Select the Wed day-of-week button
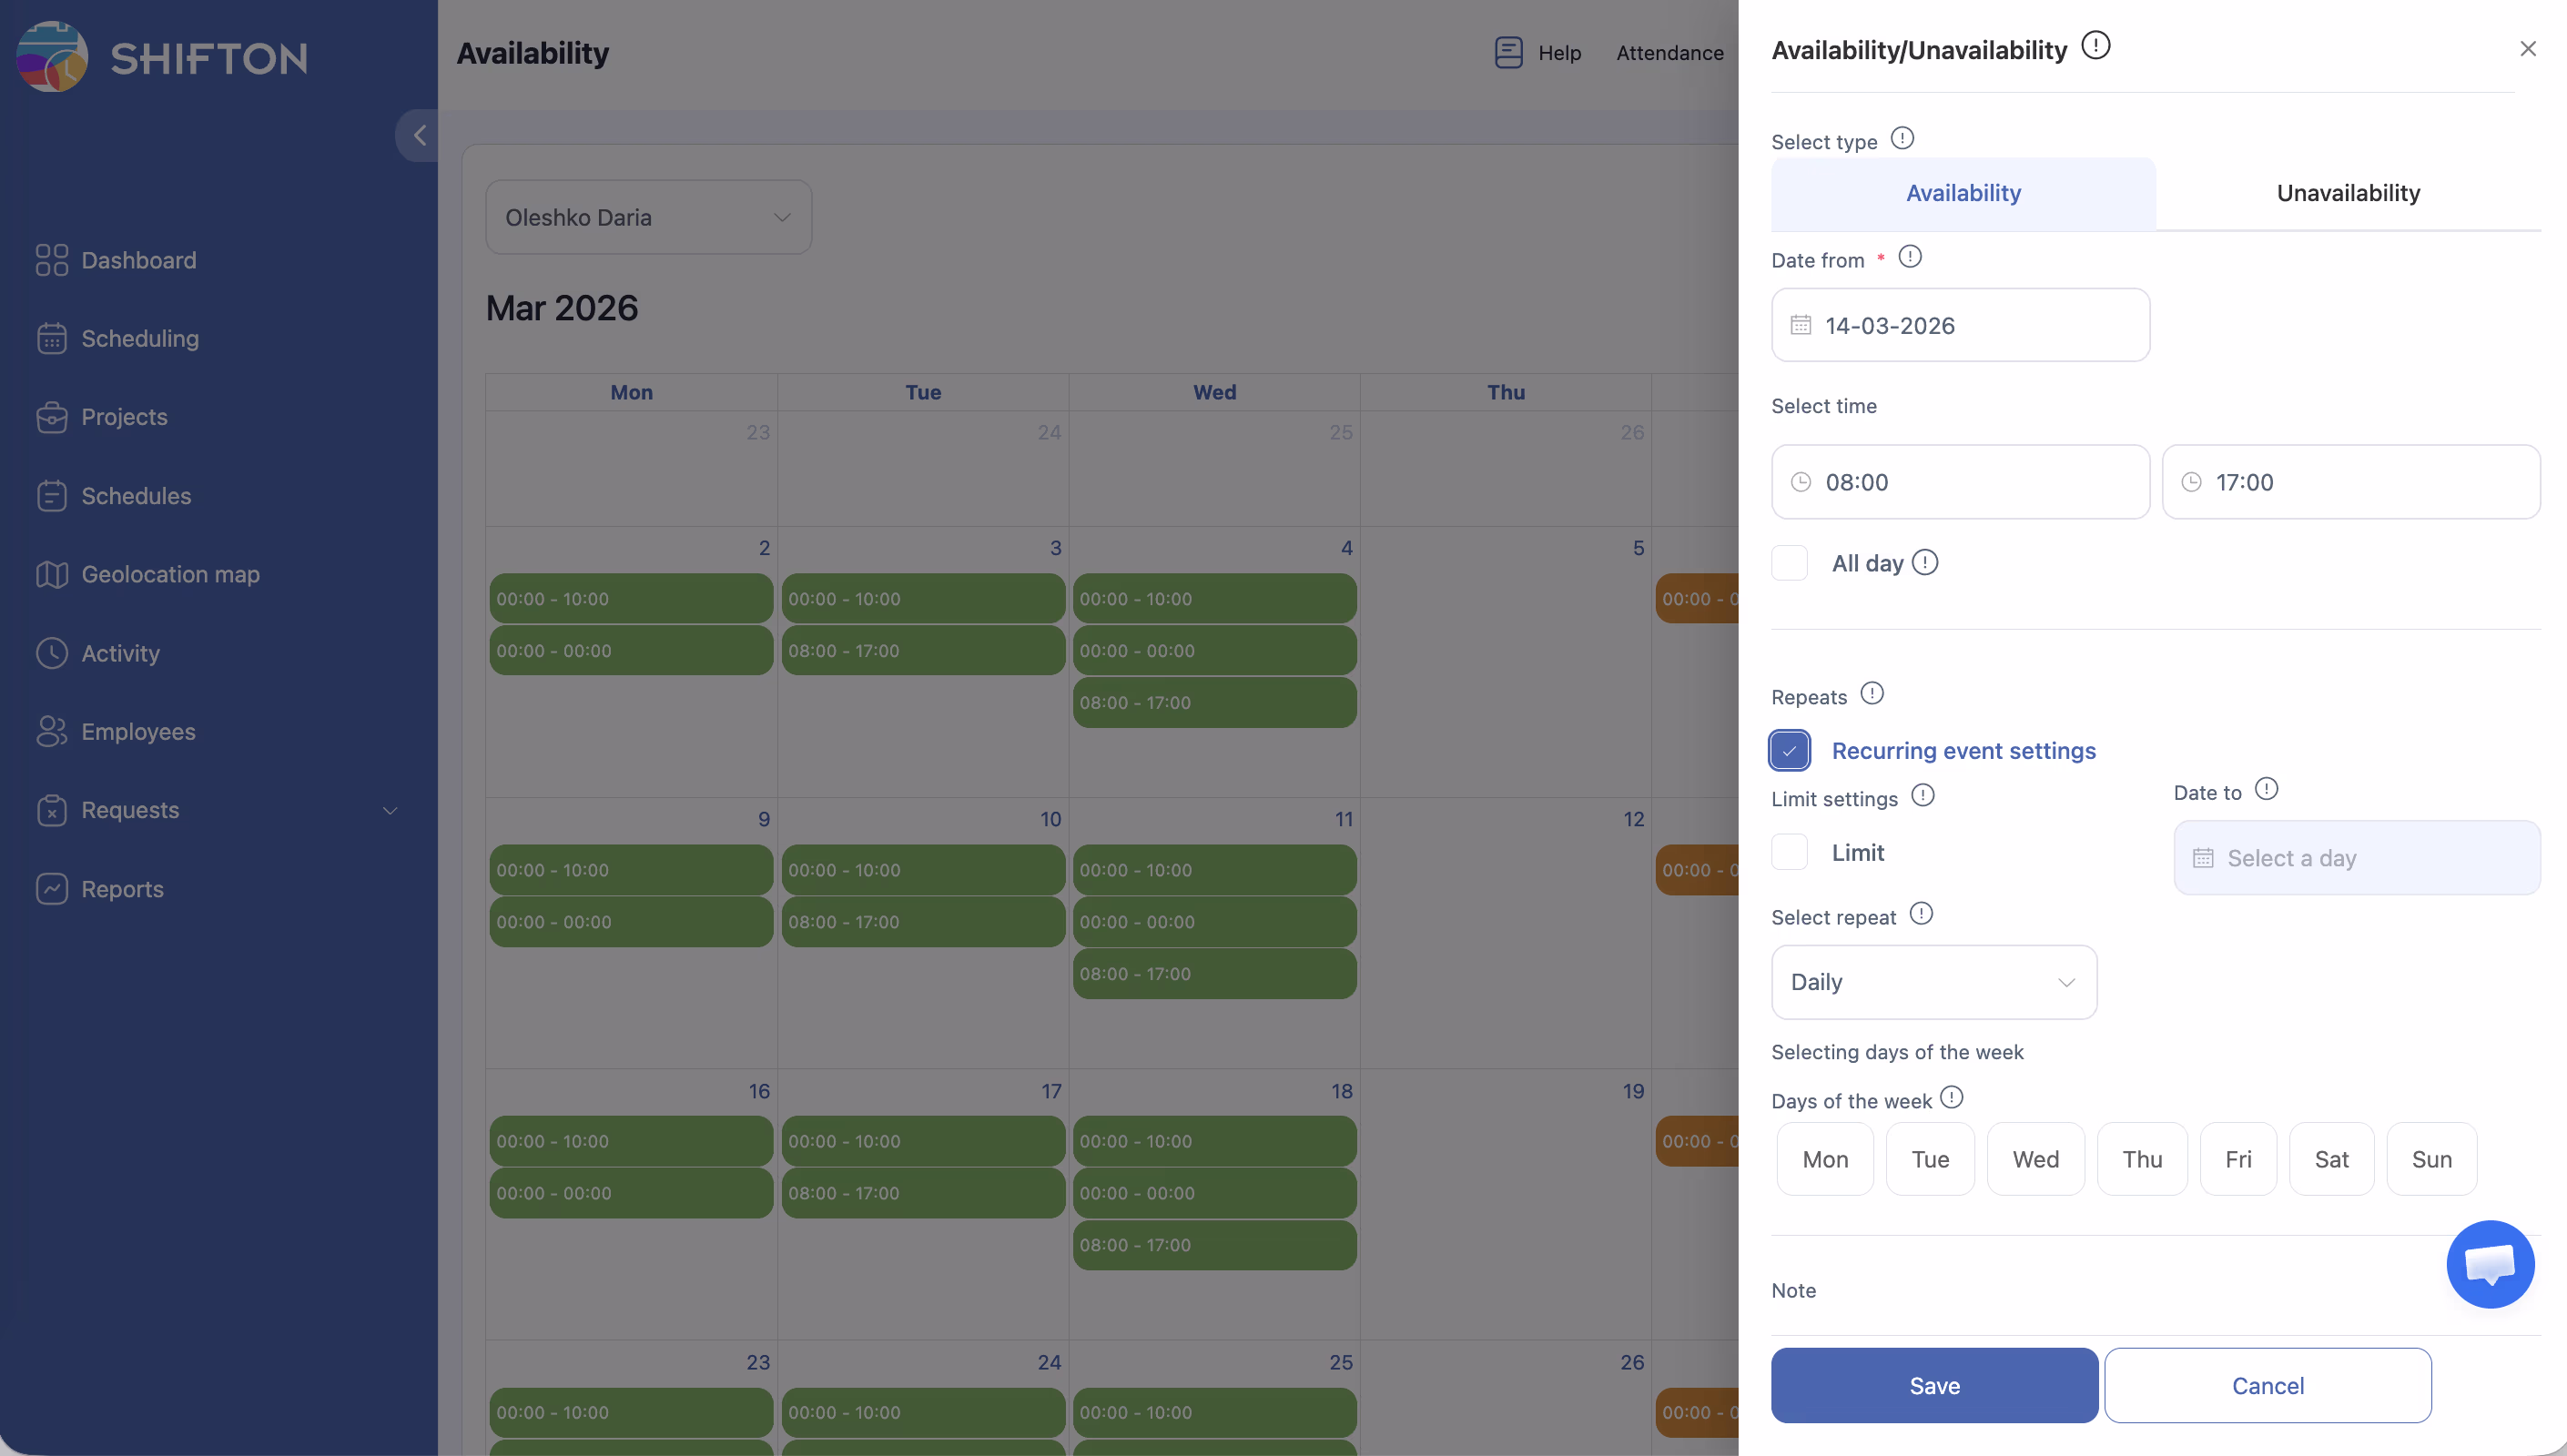This screenshot has height=1456, width=2567. tap(2035, 1159)
